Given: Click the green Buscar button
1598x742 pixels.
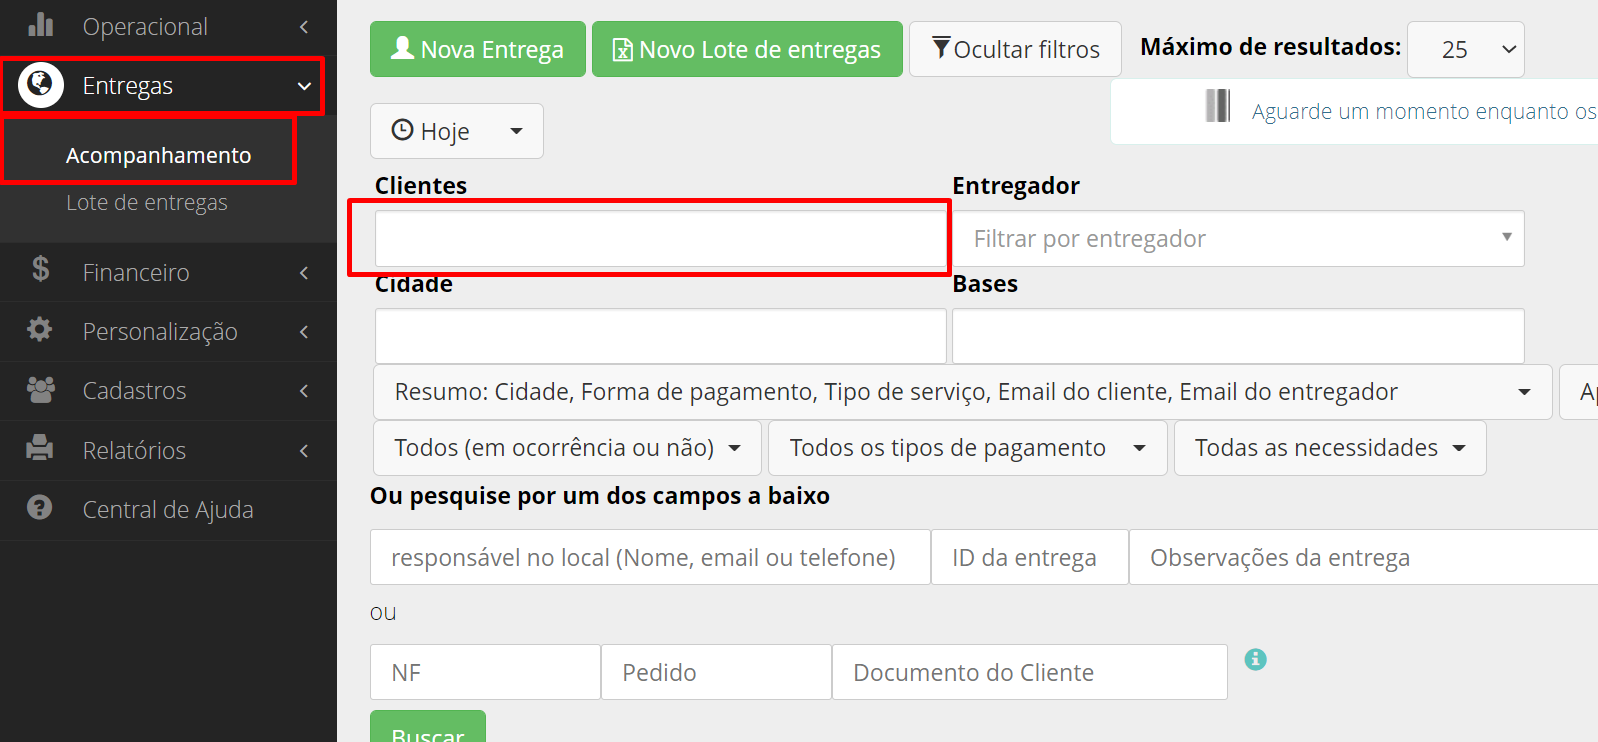Looking at the screenshot, I should [x=428, y=727].
